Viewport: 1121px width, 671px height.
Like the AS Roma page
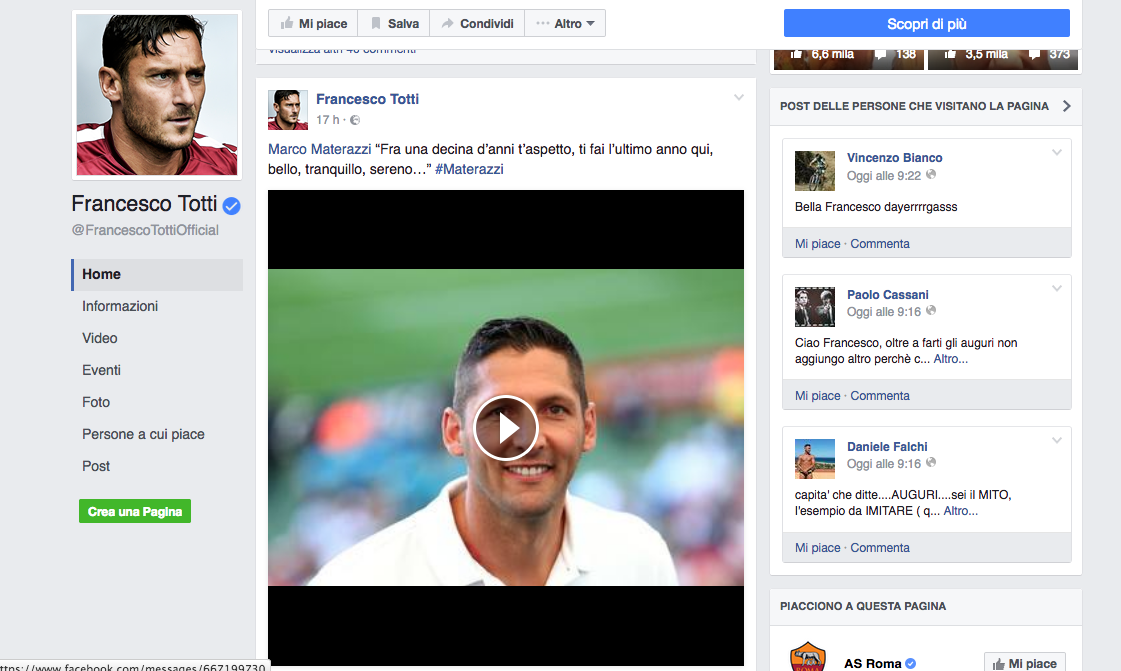point(1024,663)
